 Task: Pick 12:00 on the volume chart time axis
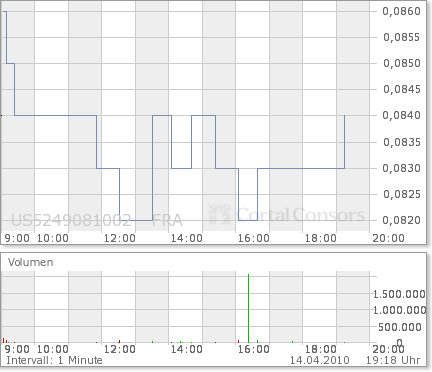point(120,349)
